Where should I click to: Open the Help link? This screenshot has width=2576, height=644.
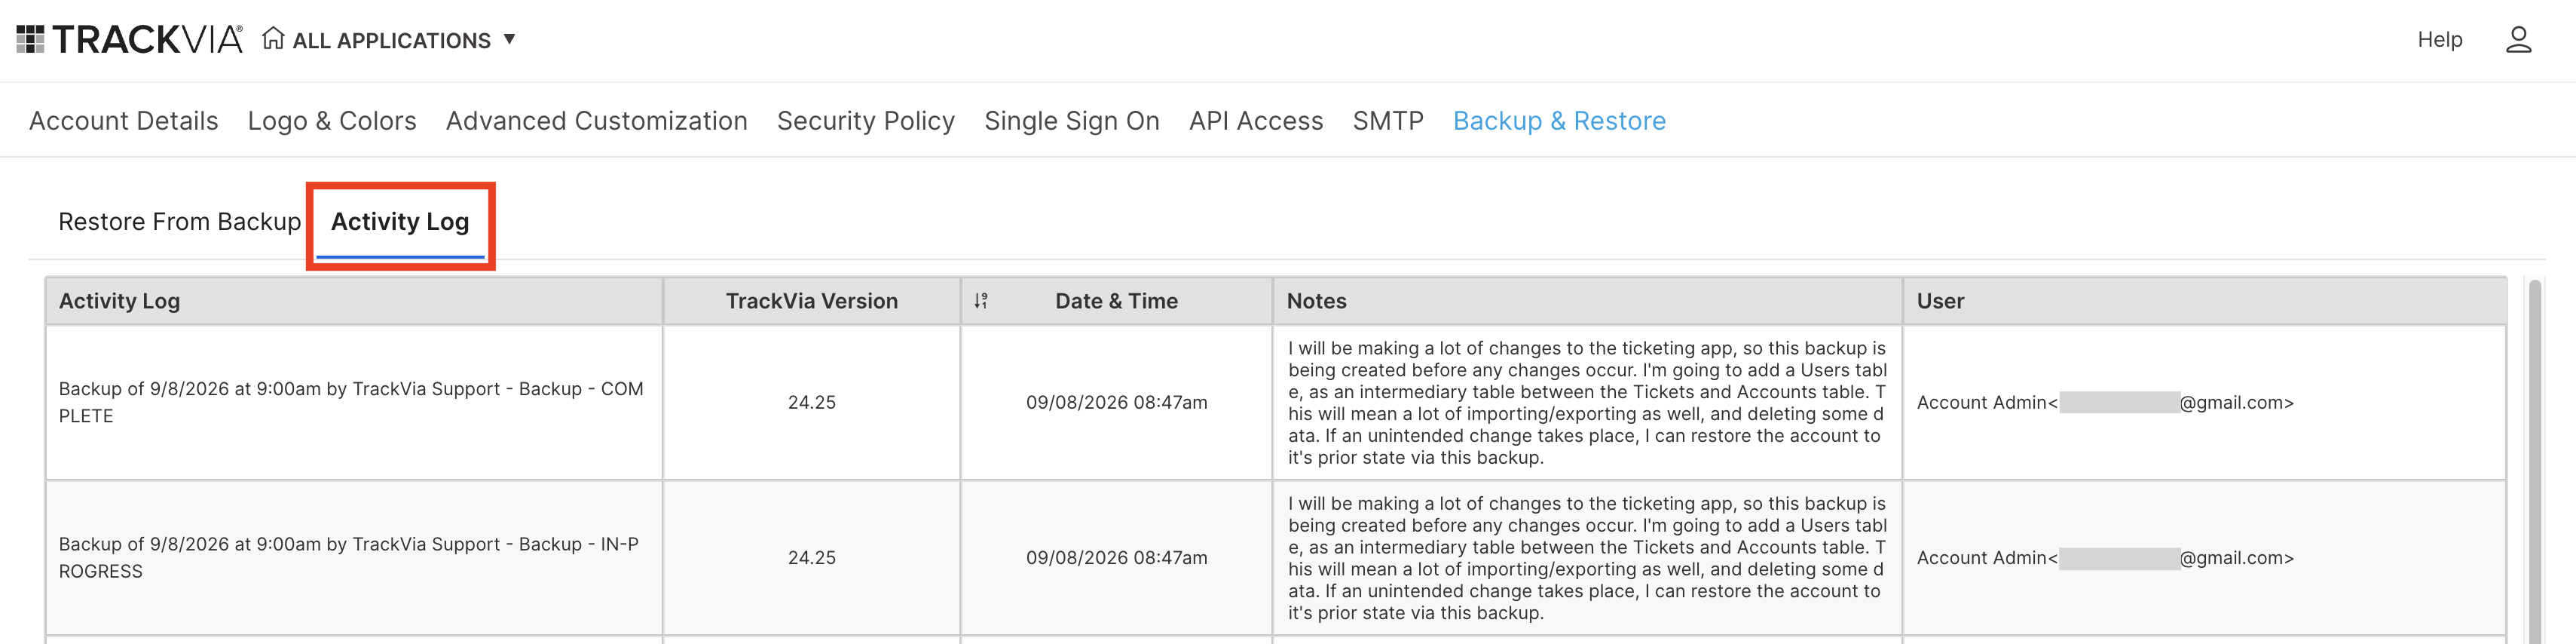click(x=2439, y=40)
